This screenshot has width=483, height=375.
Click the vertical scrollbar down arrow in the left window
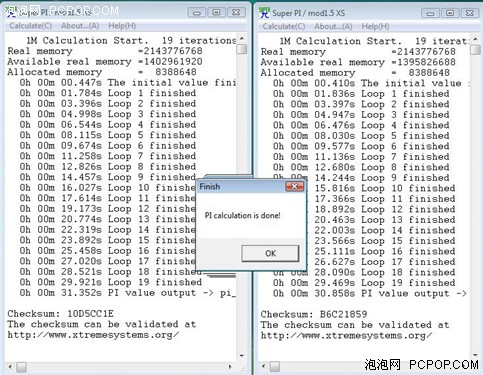[242, 356]
